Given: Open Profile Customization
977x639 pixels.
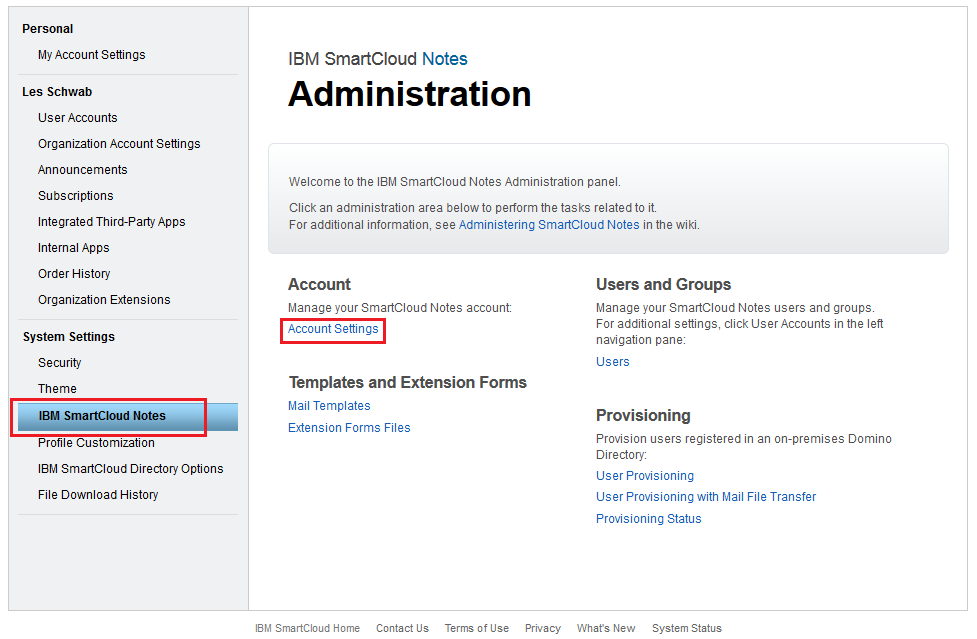Looking at the screenshot, I should pos(96,443).
